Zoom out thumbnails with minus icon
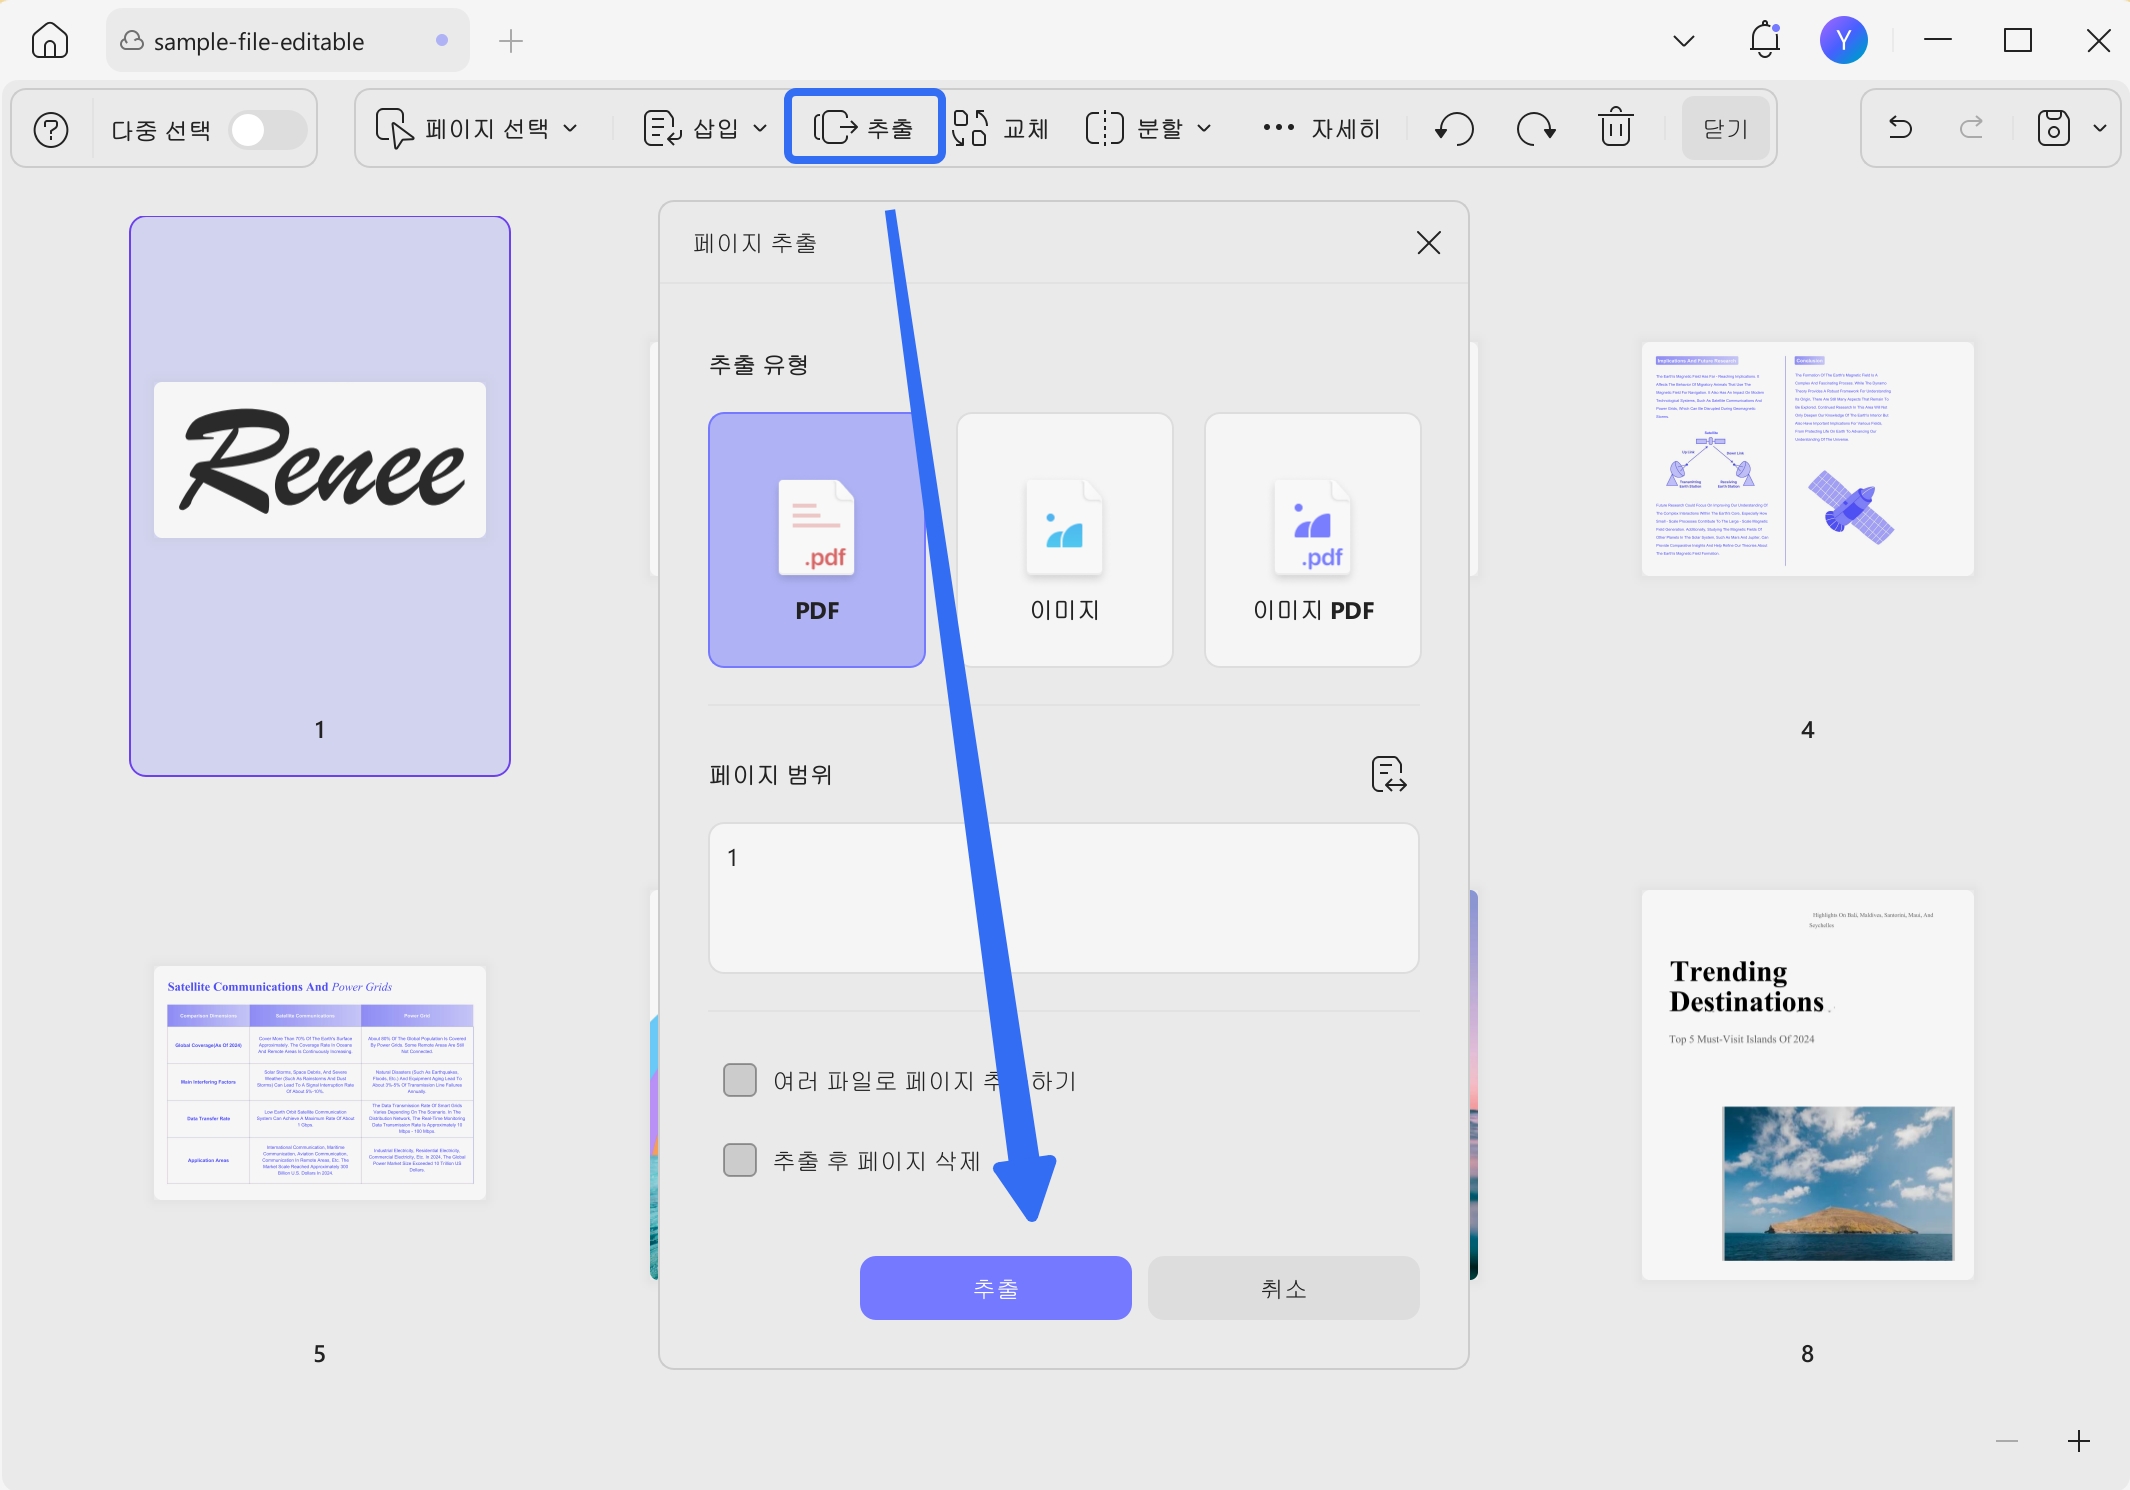The image size is (2130, 1490). (2007, 1441)
